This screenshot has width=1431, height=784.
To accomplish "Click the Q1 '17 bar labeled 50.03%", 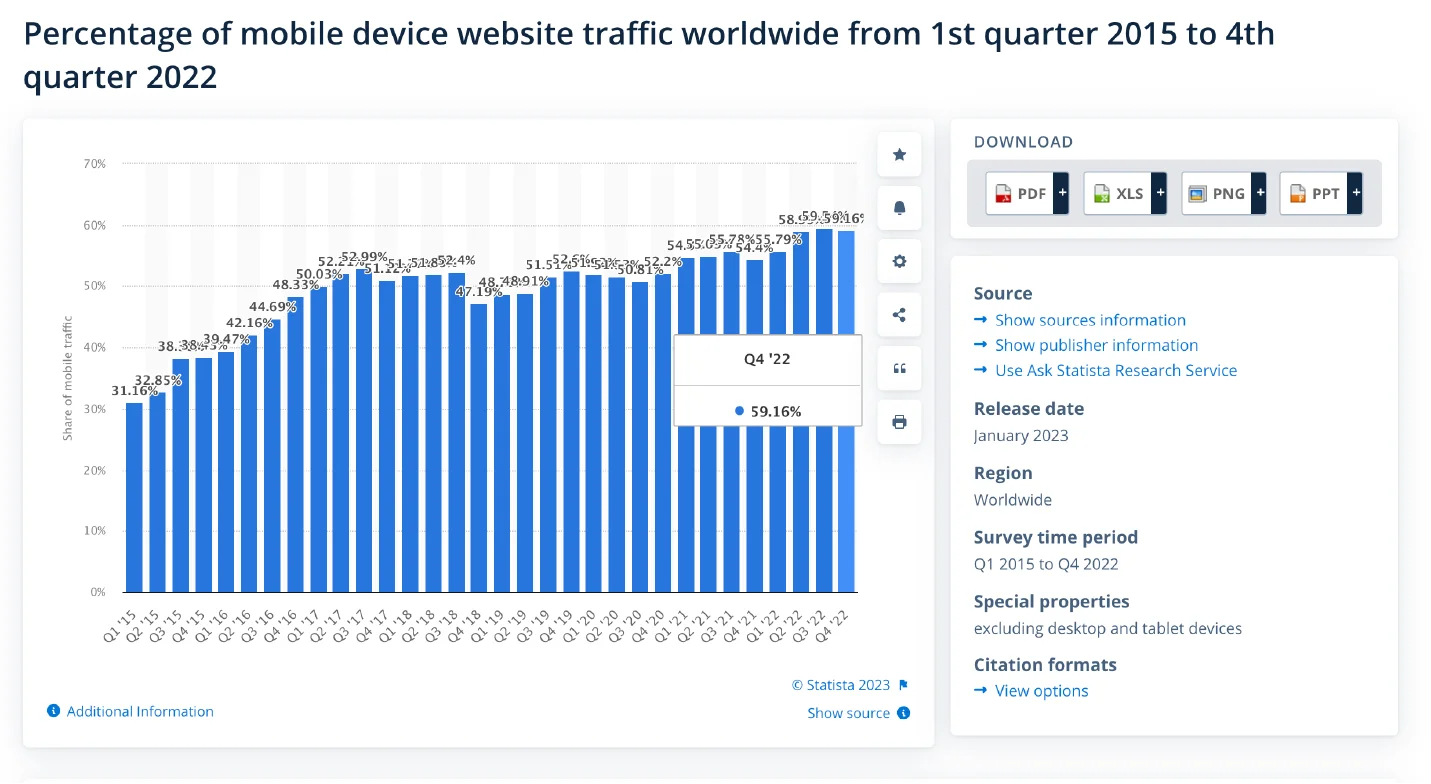I will coord(318,439).
